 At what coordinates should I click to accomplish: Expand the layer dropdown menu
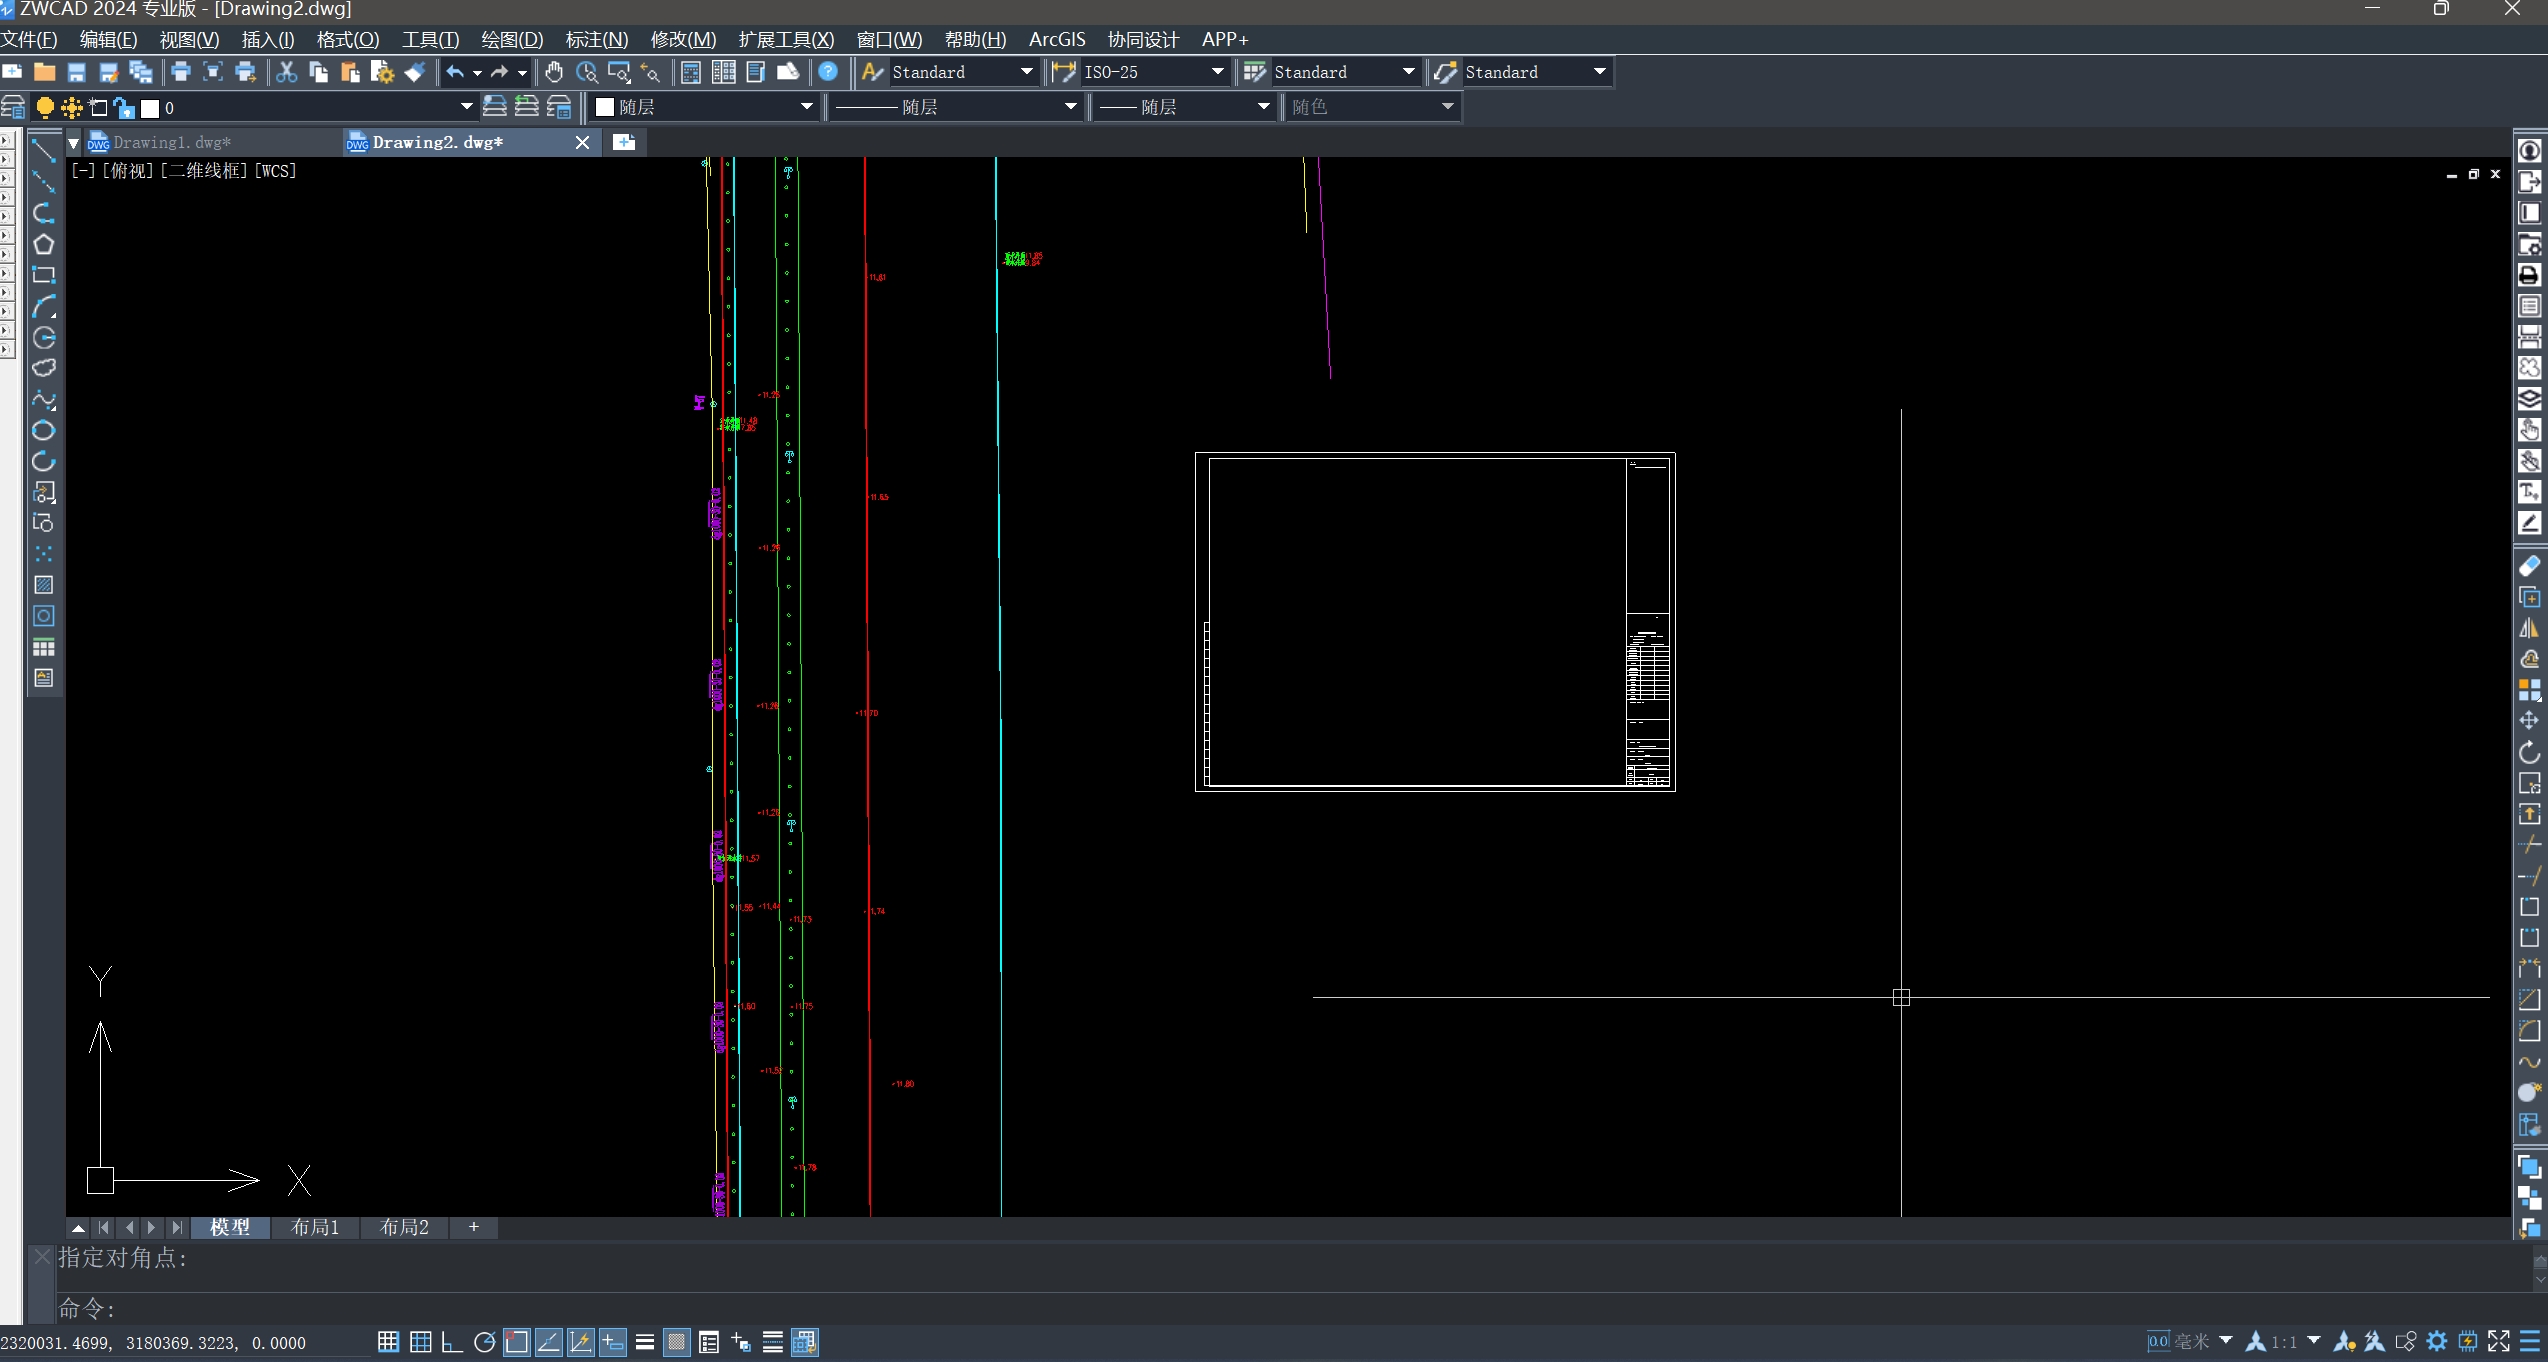468,106
